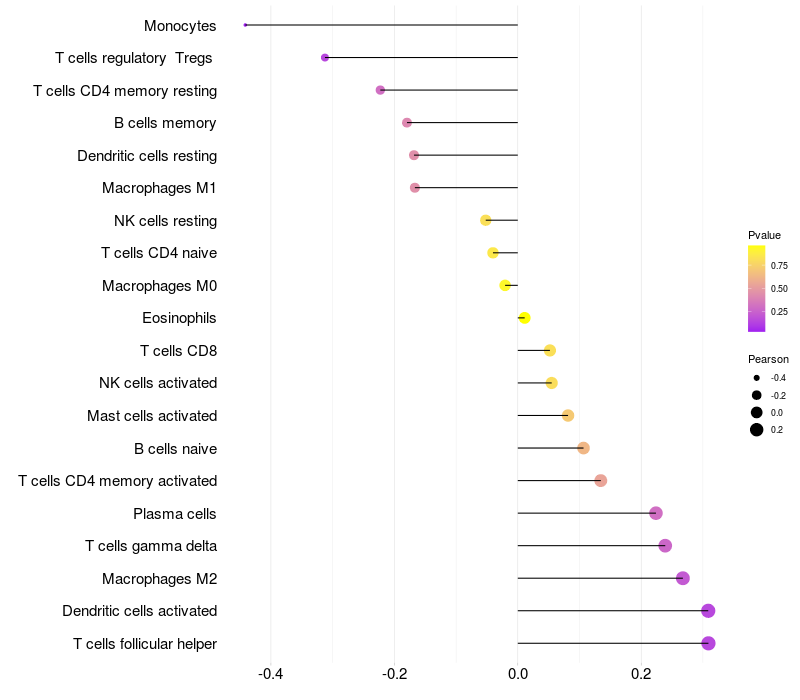Click the yellow Eosinophils data dot
800x700 pixels.
click(x=524, y=318)
